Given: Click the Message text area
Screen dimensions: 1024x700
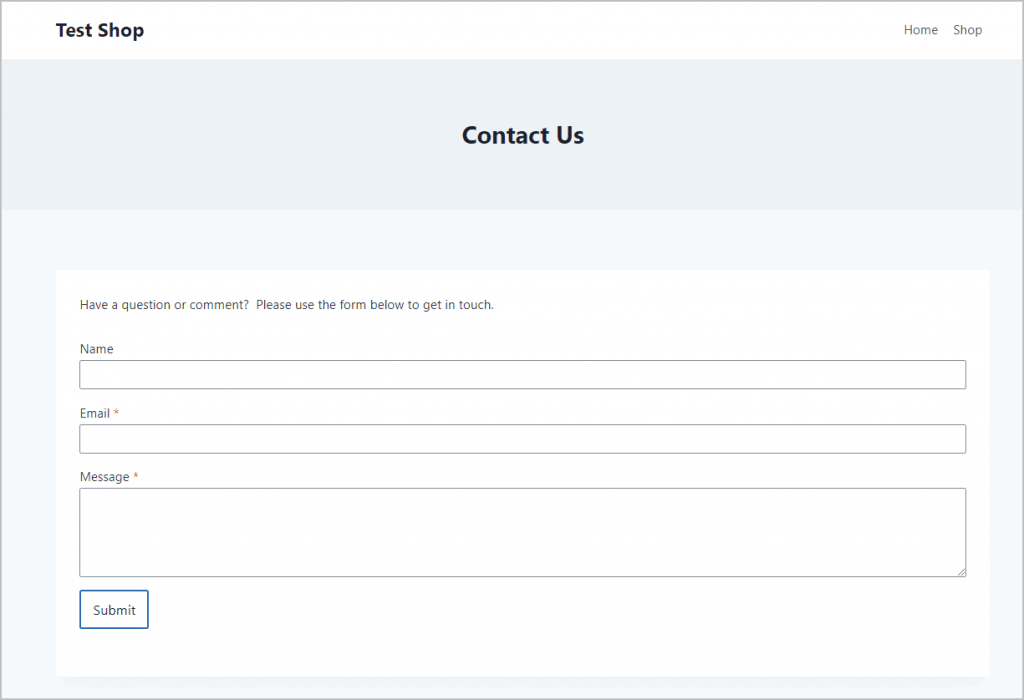Looking at the screenshot, I should [x=522, y=530].
